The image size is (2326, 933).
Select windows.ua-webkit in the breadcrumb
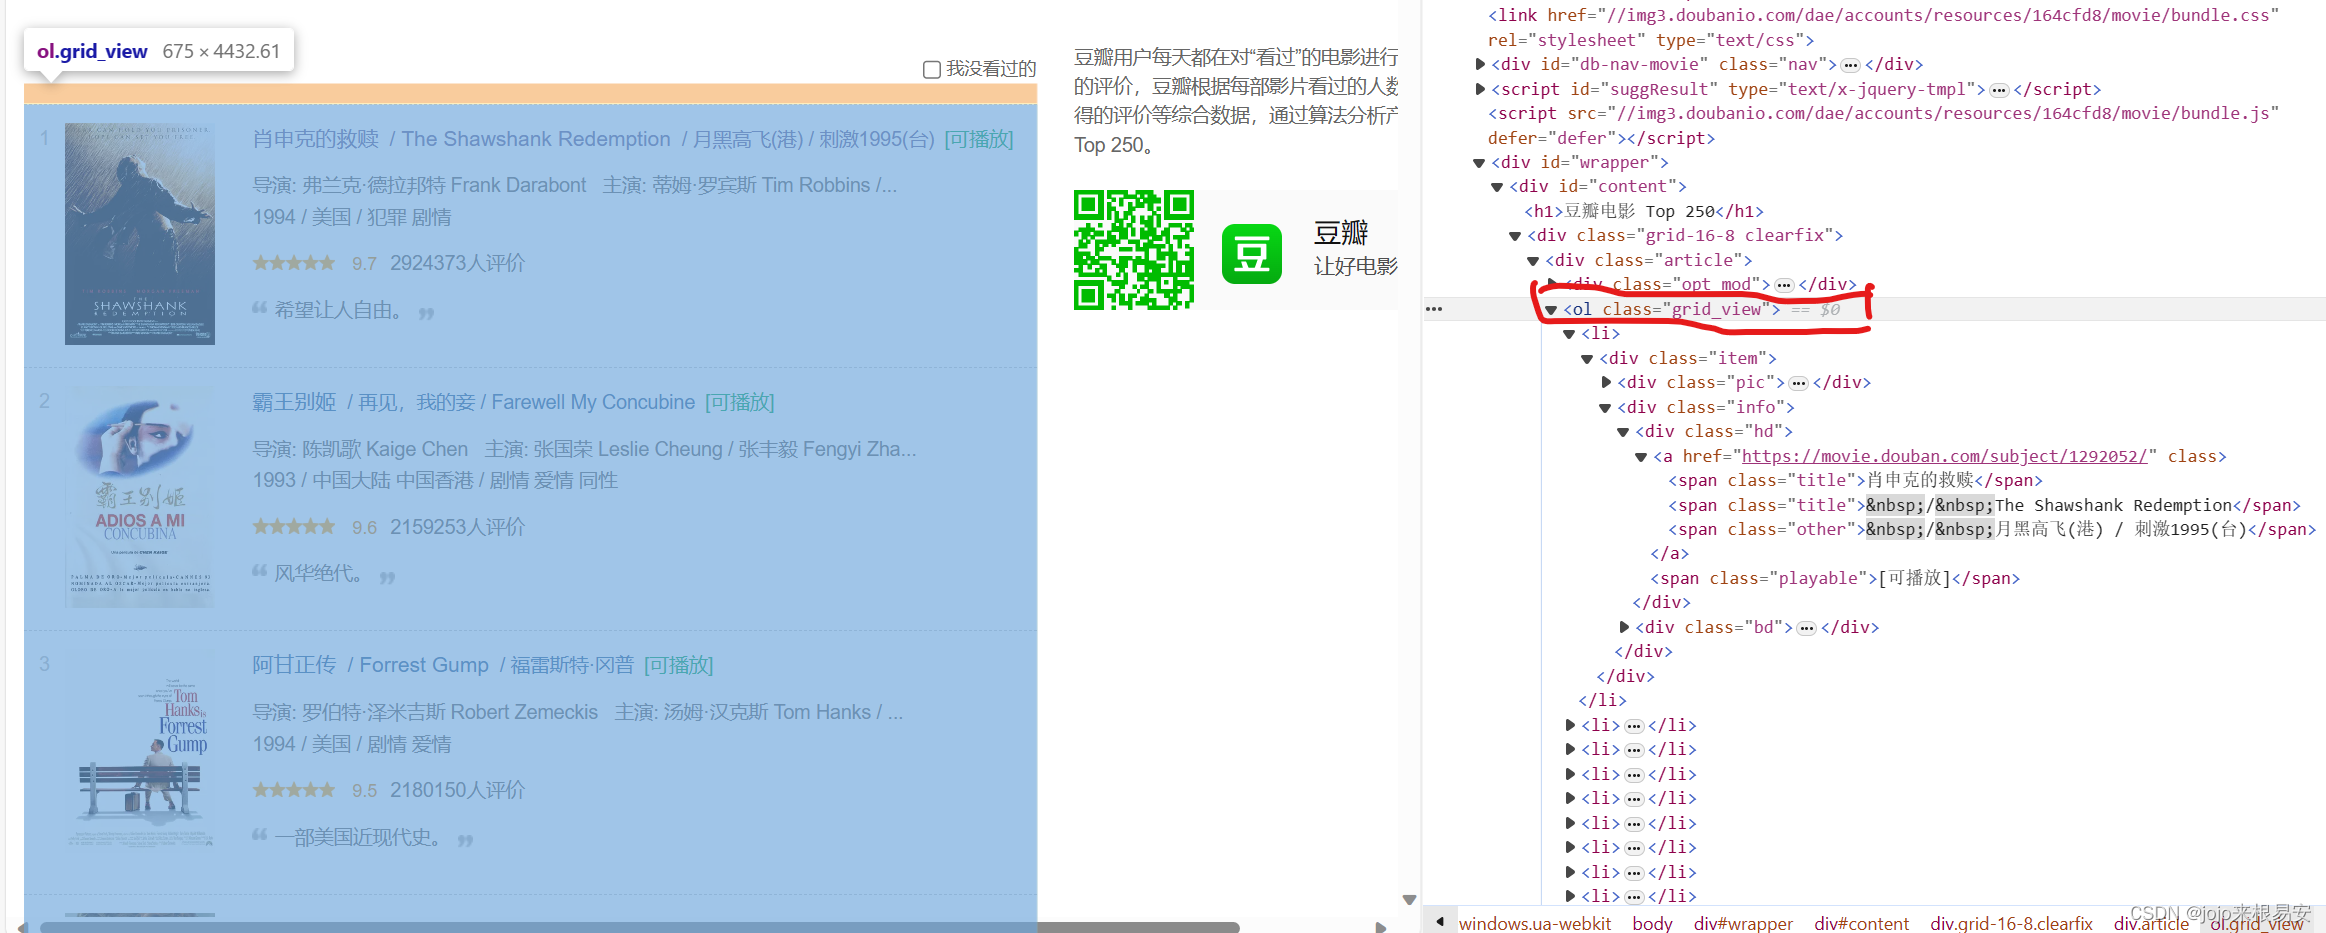(1534, 923)
